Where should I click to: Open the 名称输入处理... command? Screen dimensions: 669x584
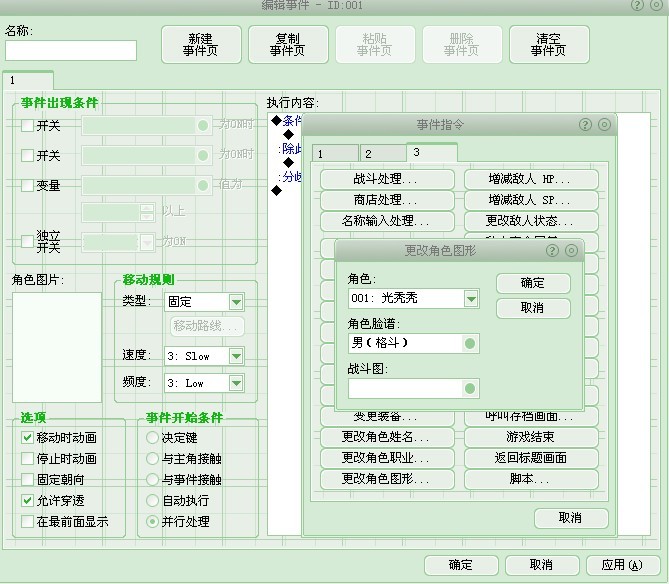(387, 221)
